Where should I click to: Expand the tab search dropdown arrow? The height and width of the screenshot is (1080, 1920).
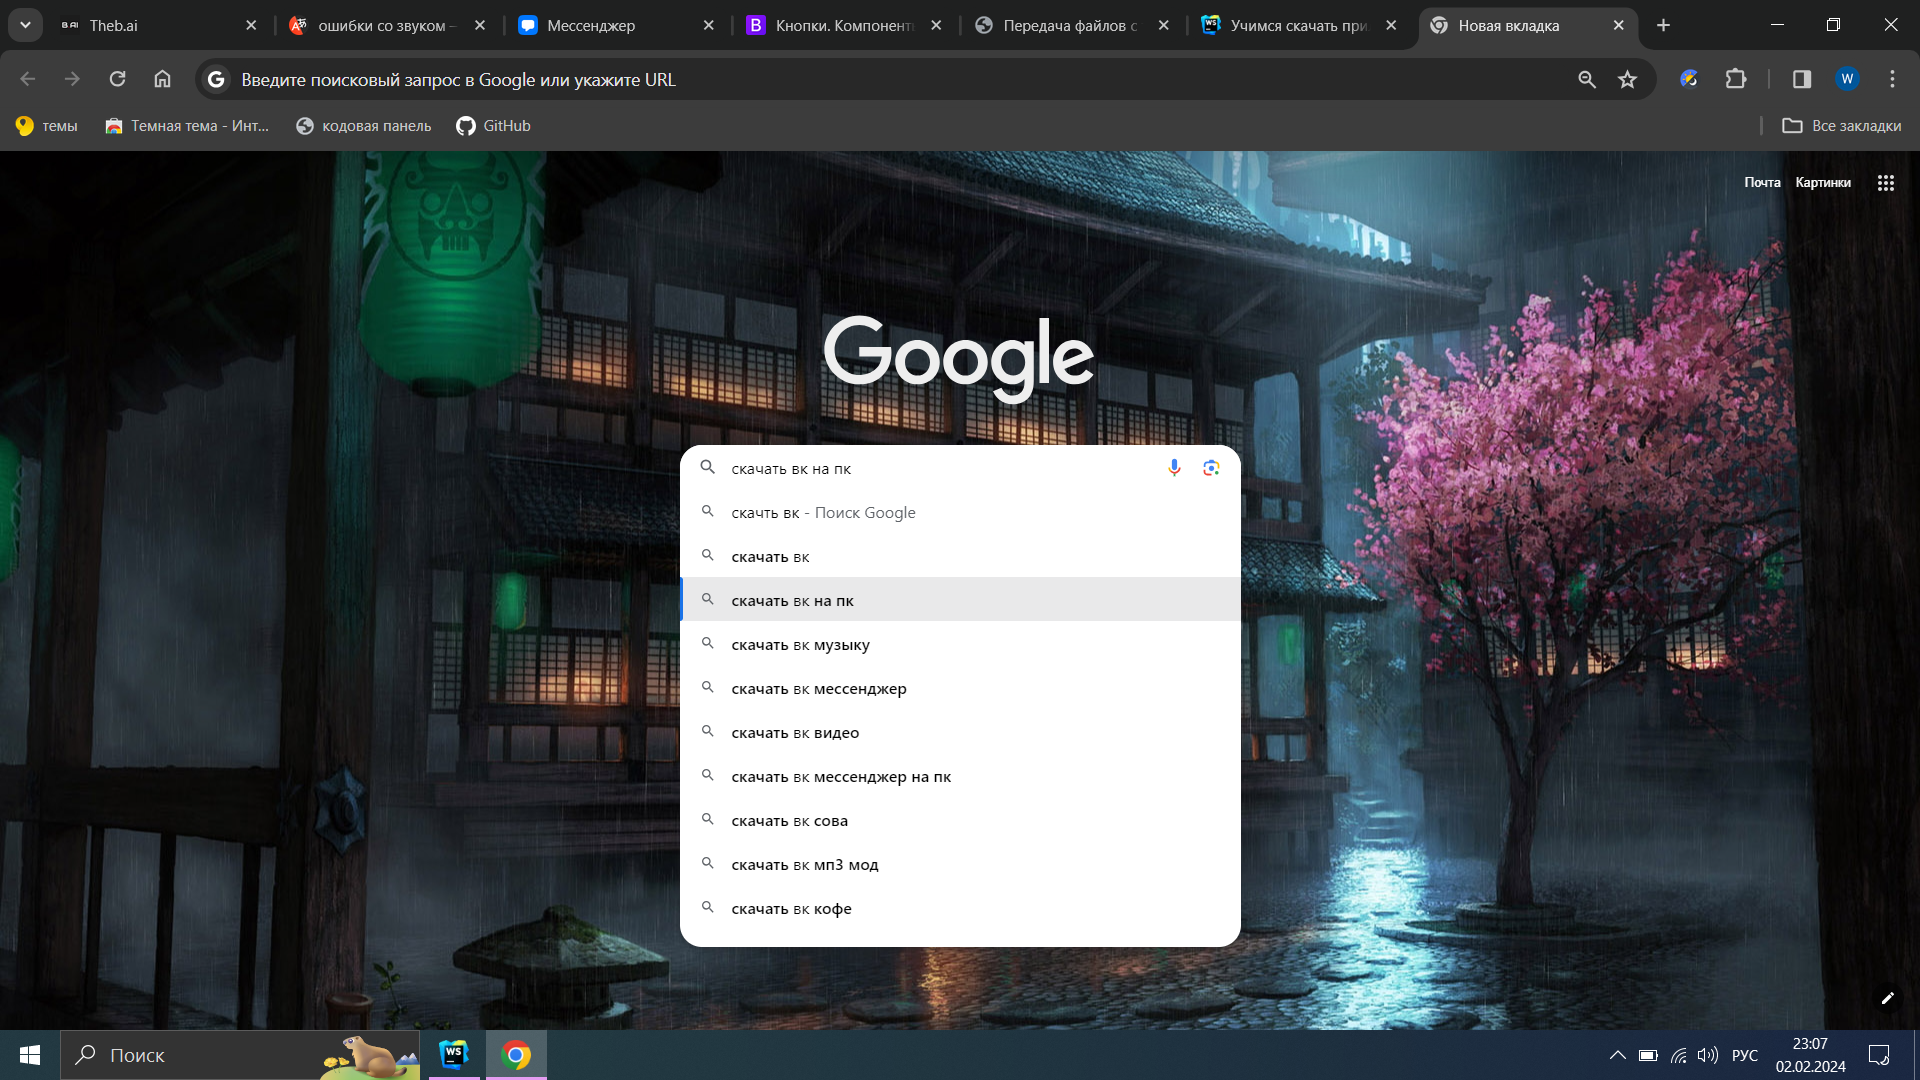(25, 25)
